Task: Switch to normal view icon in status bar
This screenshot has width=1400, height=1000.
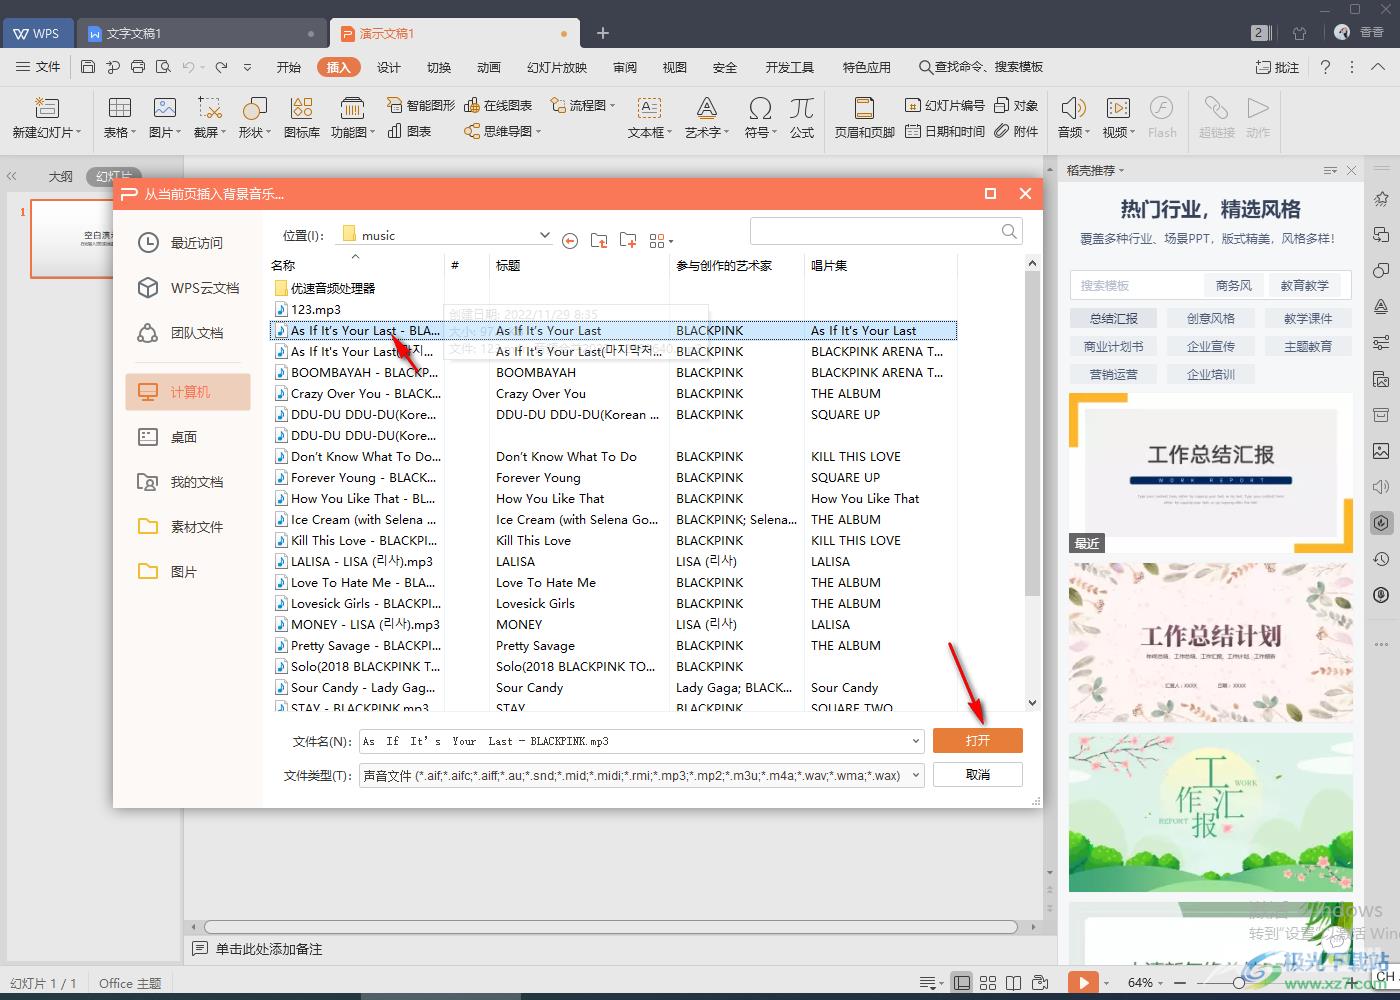Action: tap(961, 982)
